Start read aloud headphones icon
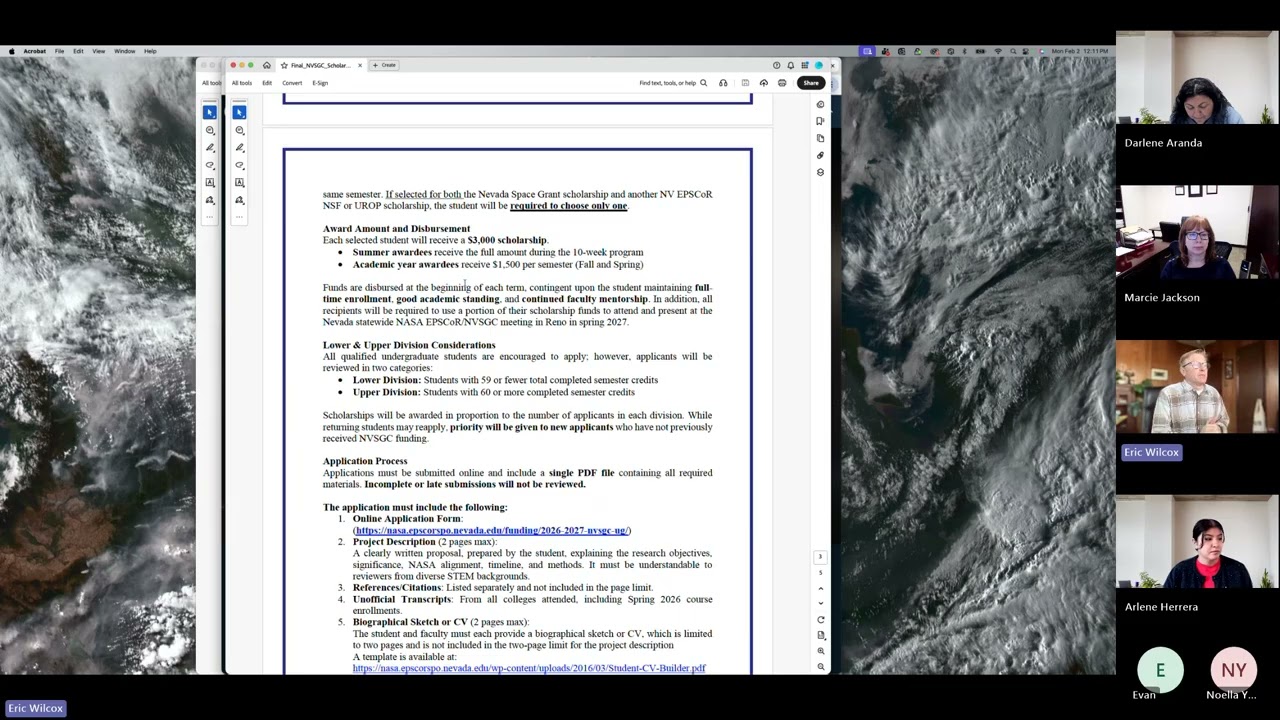The image size is (1280, 720). 723,83
